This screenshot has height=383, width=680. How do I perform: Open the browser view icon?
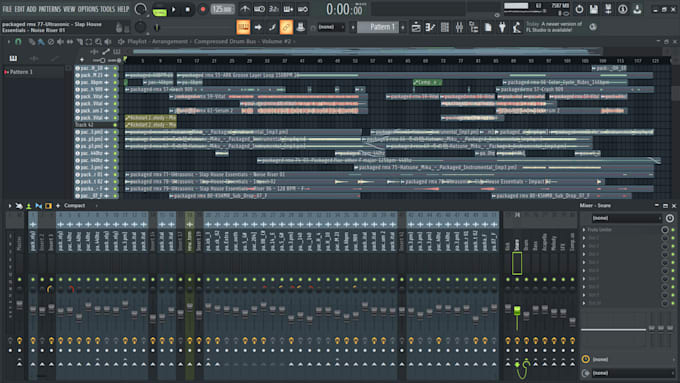474,27
